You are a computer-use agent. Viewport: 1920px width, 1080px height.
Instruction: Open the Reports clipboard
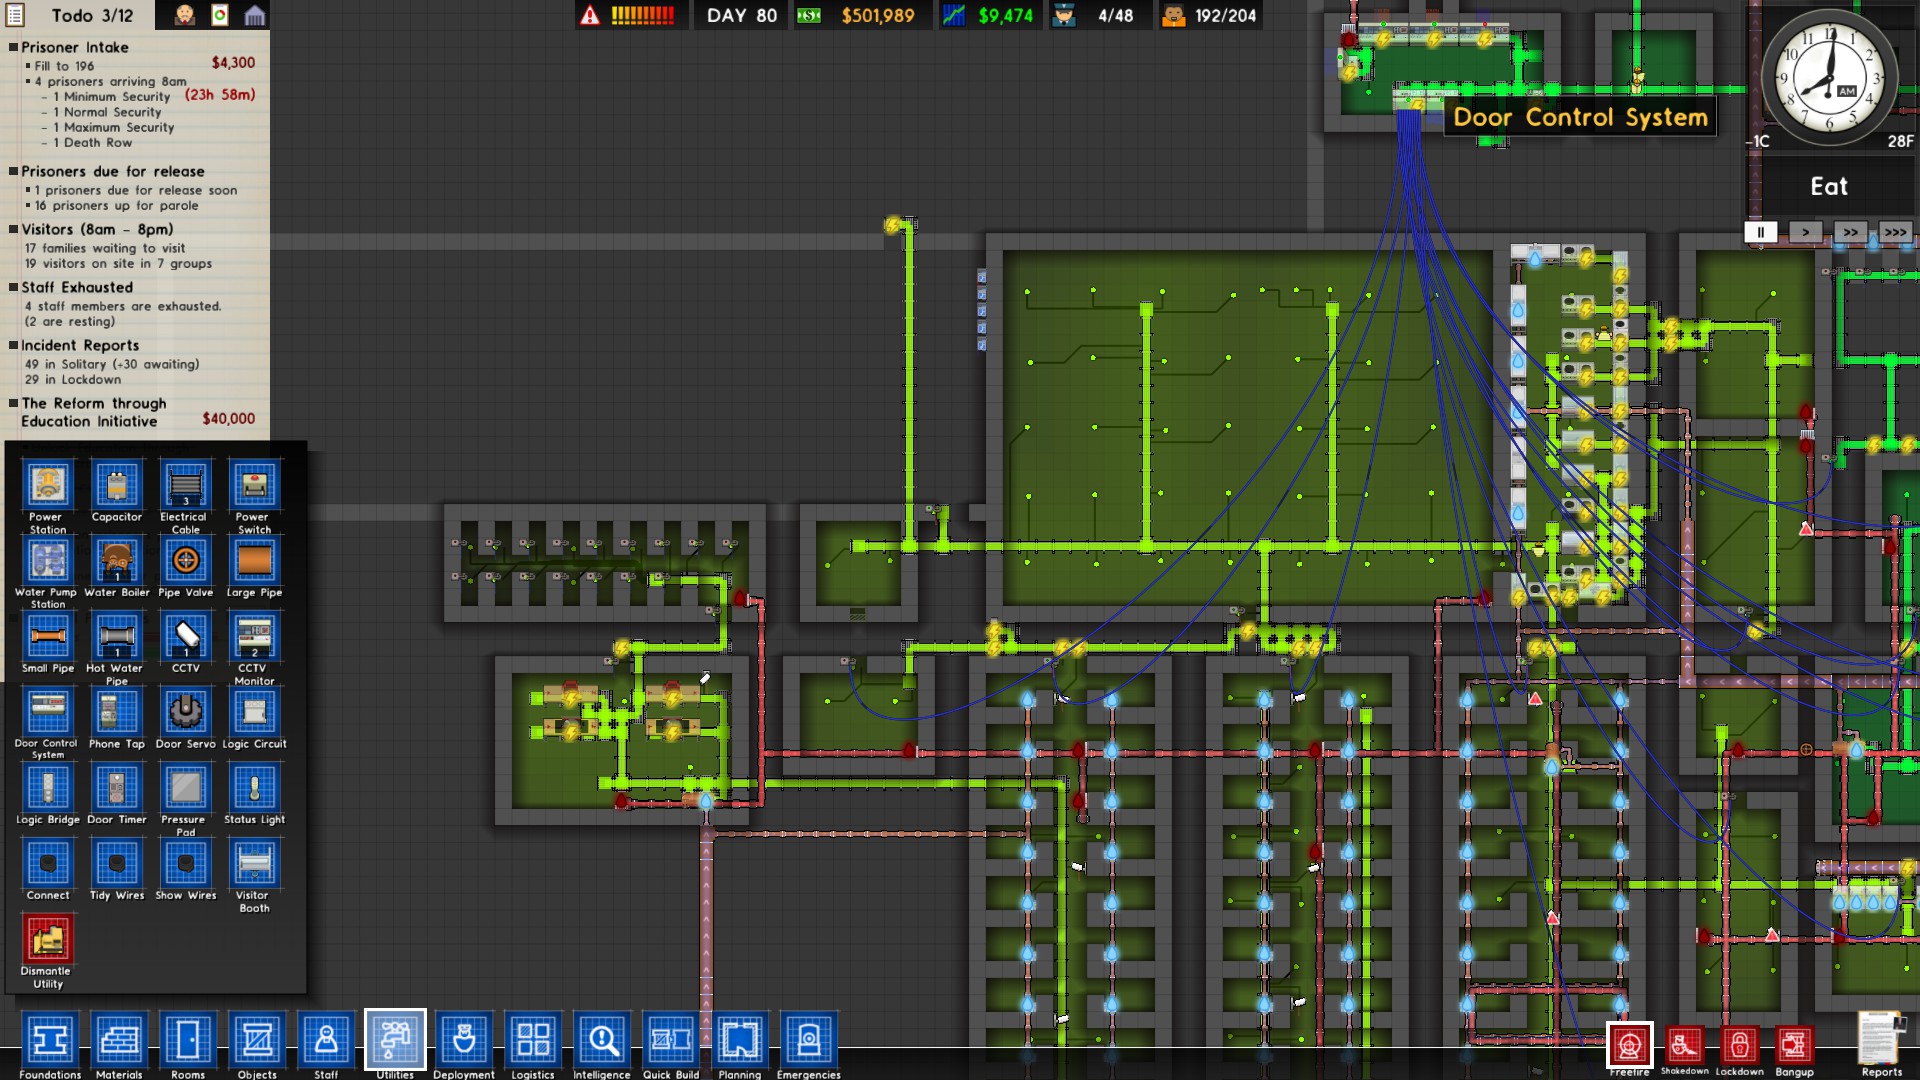coord(1881,1040)
